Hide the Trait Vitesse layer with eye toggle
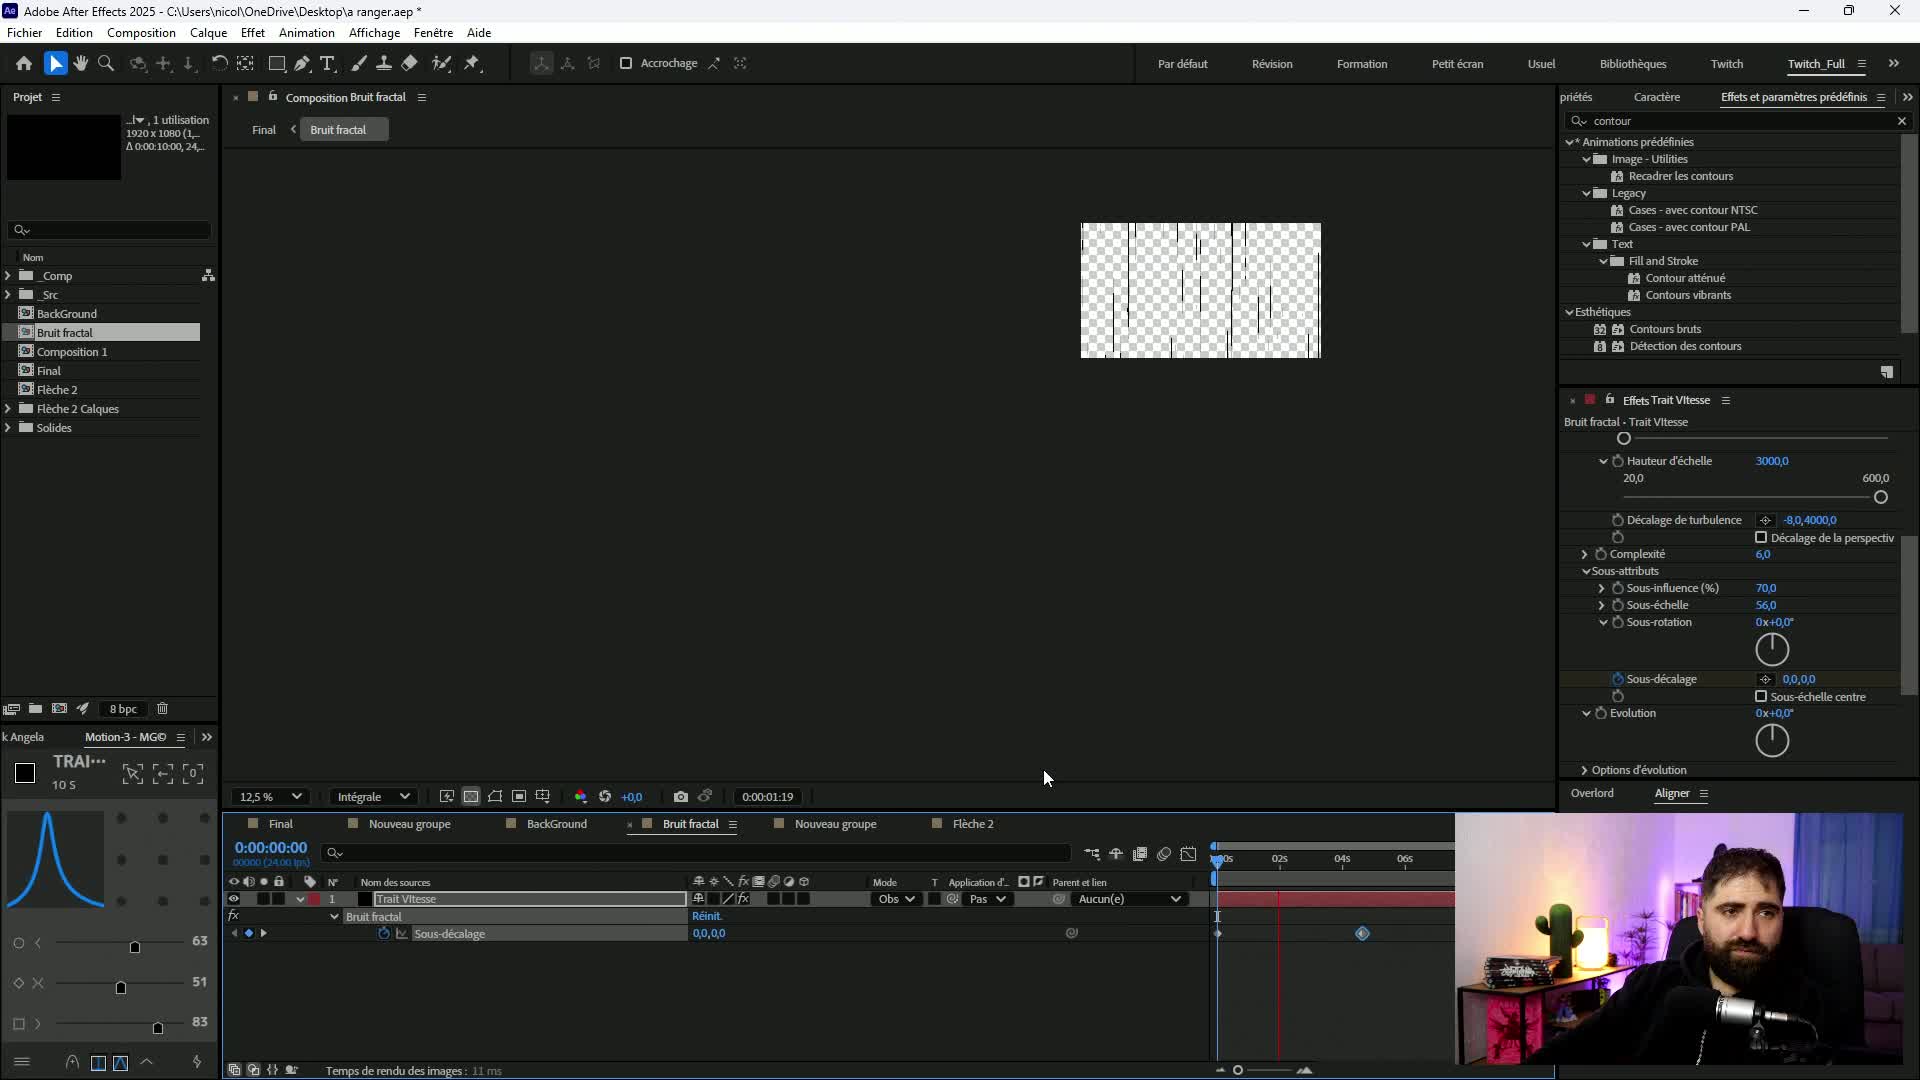 [x=234, y=899]
